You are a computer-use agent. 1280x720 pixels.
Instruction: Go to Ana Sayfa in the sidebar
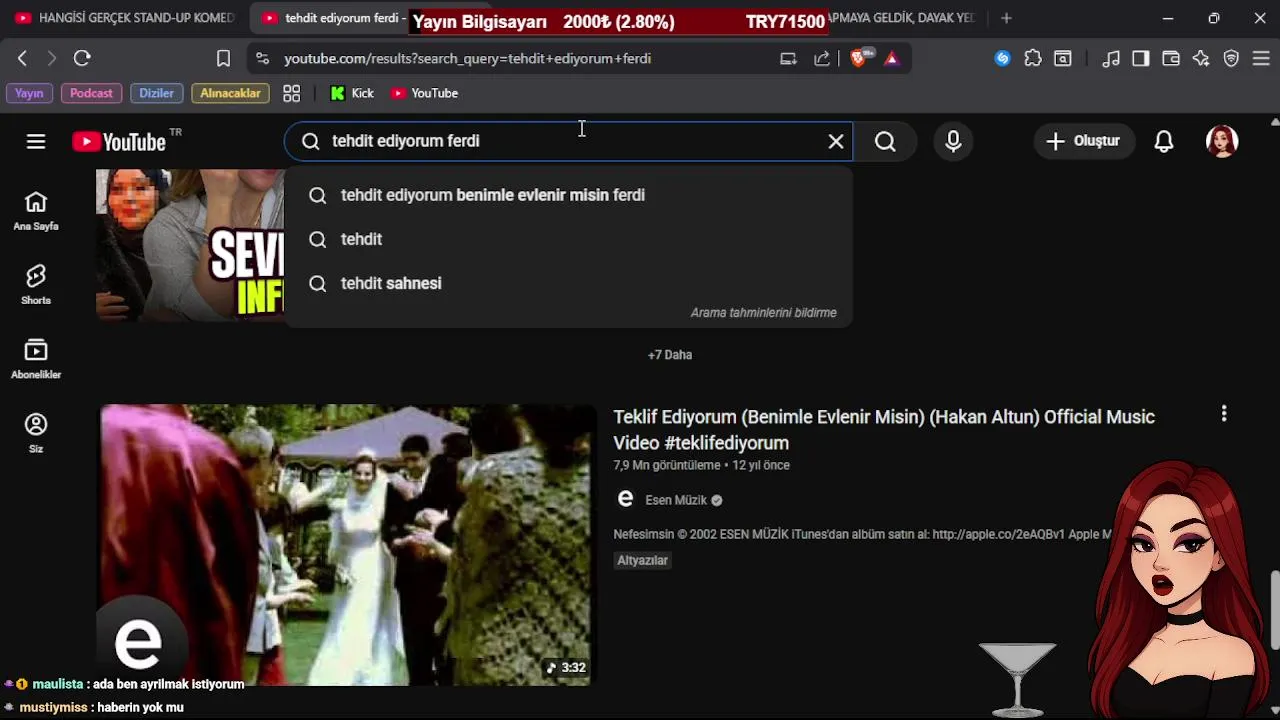[36, 211]
